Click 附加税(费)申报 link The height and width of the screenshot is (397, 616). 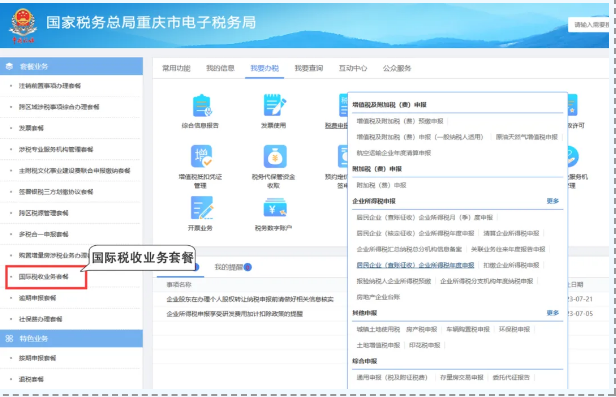(381, 185)
